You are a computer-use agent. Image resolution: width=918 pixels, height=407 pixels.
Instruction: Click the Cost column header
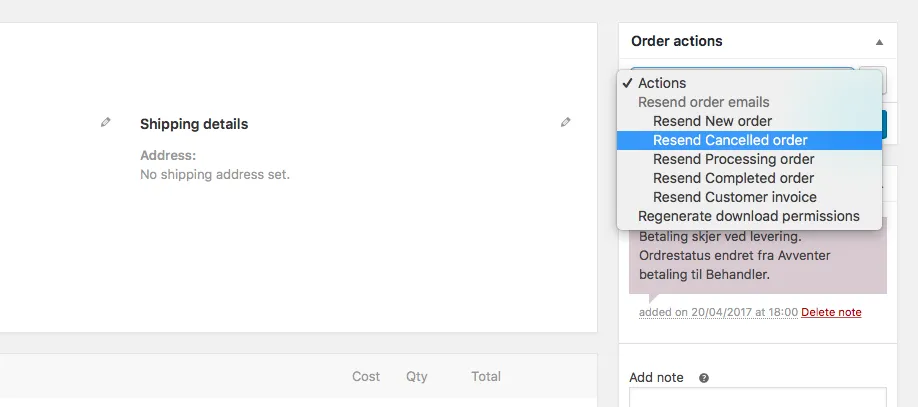[x=366, y=377]
